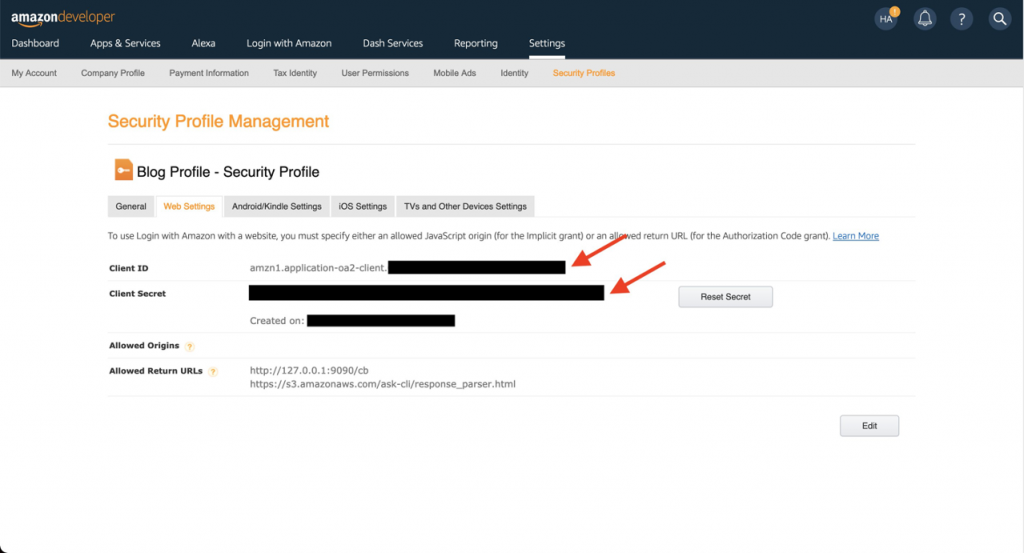Click the Client ID label
This screenshot has height=553, width=1024.
pyautogui.click(x=129, y=268)
